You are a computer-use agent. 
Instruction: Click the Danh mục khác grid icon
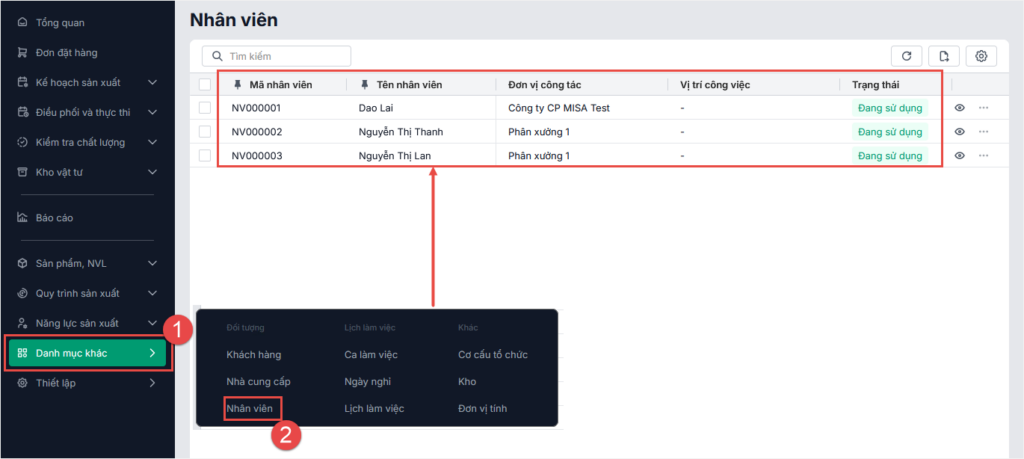tap(22, 353)
